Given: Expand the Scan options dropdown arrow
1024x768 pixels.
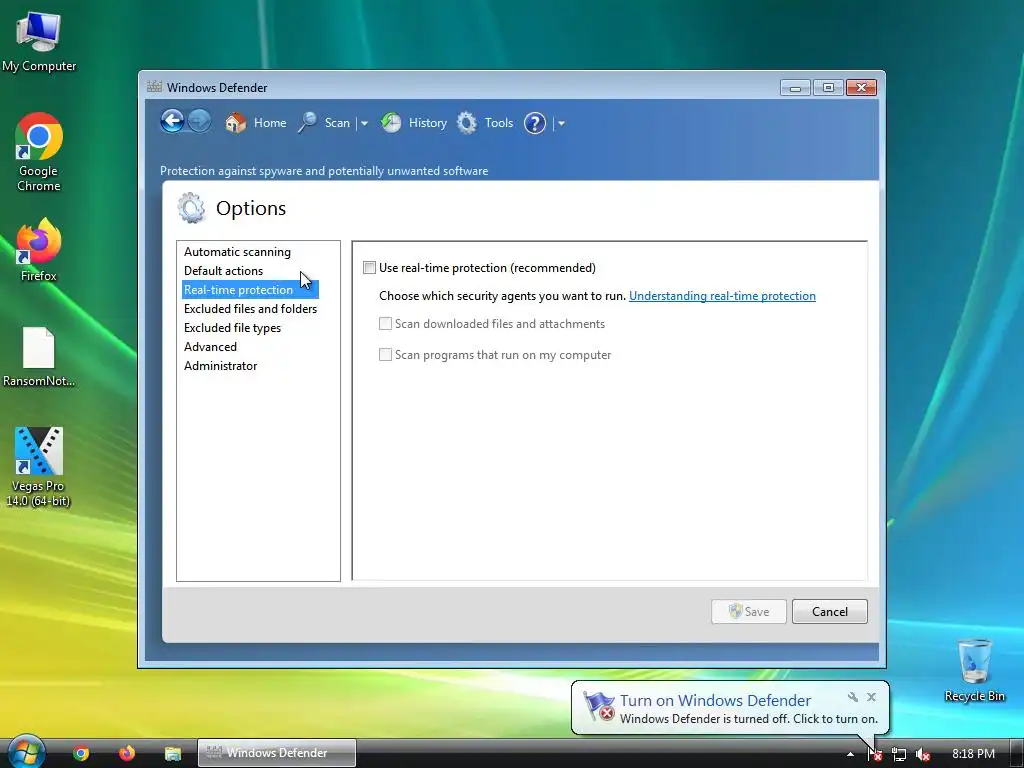Looking at the screenshot, I should pos(364,123).
